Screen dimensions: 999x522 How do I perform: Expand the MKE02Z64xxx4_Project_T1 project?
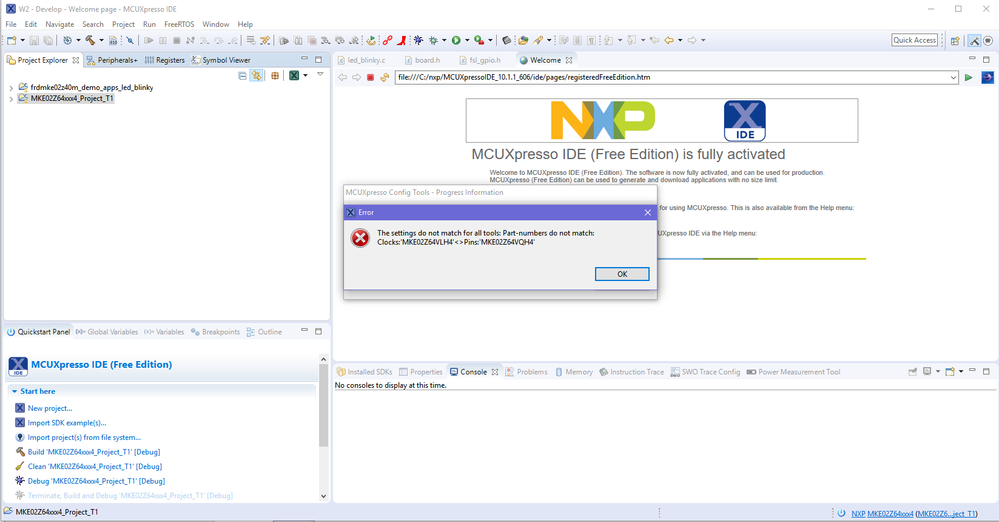tap(11, 99)
